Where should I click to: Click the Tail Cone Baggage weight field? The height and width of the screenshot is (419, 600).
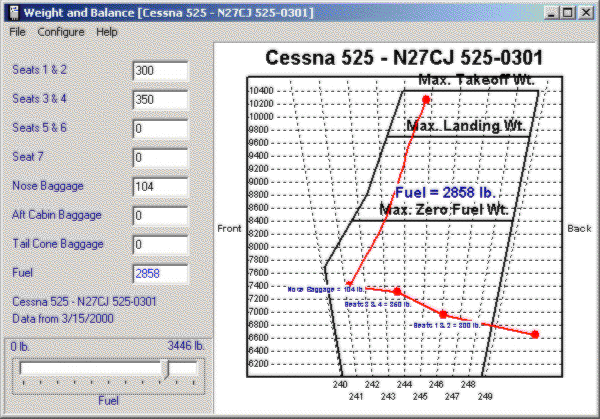click(160, 245)
